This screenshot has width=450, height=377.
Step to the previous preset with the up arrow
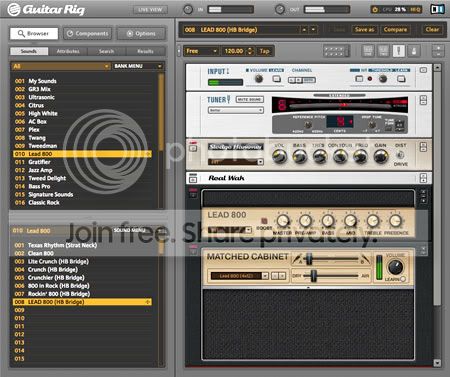click(304, 30)
